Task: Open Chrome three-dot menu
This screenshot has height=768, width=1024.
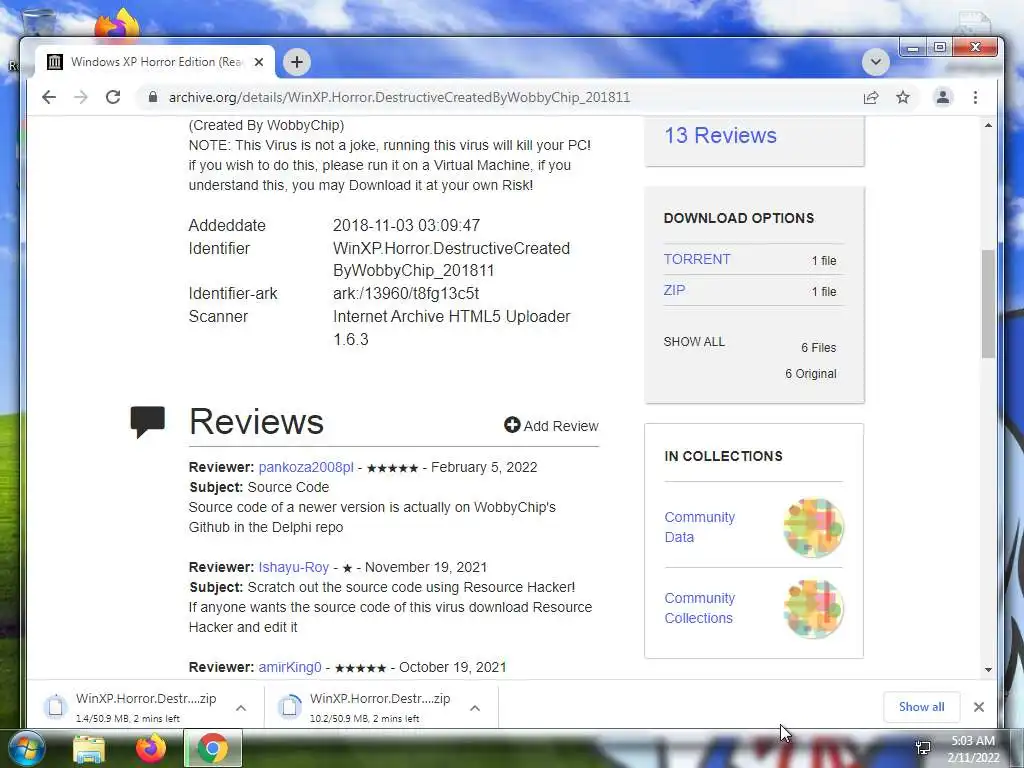Action: [x=975, y=97]
